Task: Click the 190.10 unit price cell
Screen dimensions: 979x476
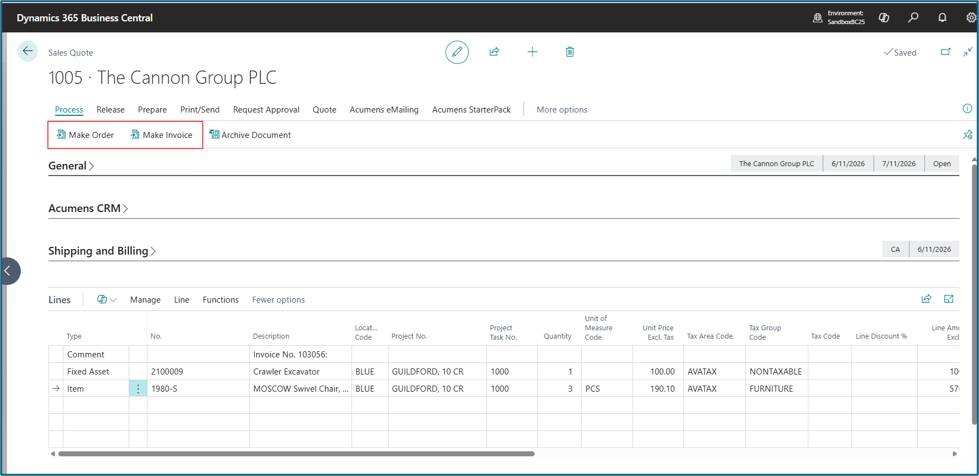Action: click(657, 389)
